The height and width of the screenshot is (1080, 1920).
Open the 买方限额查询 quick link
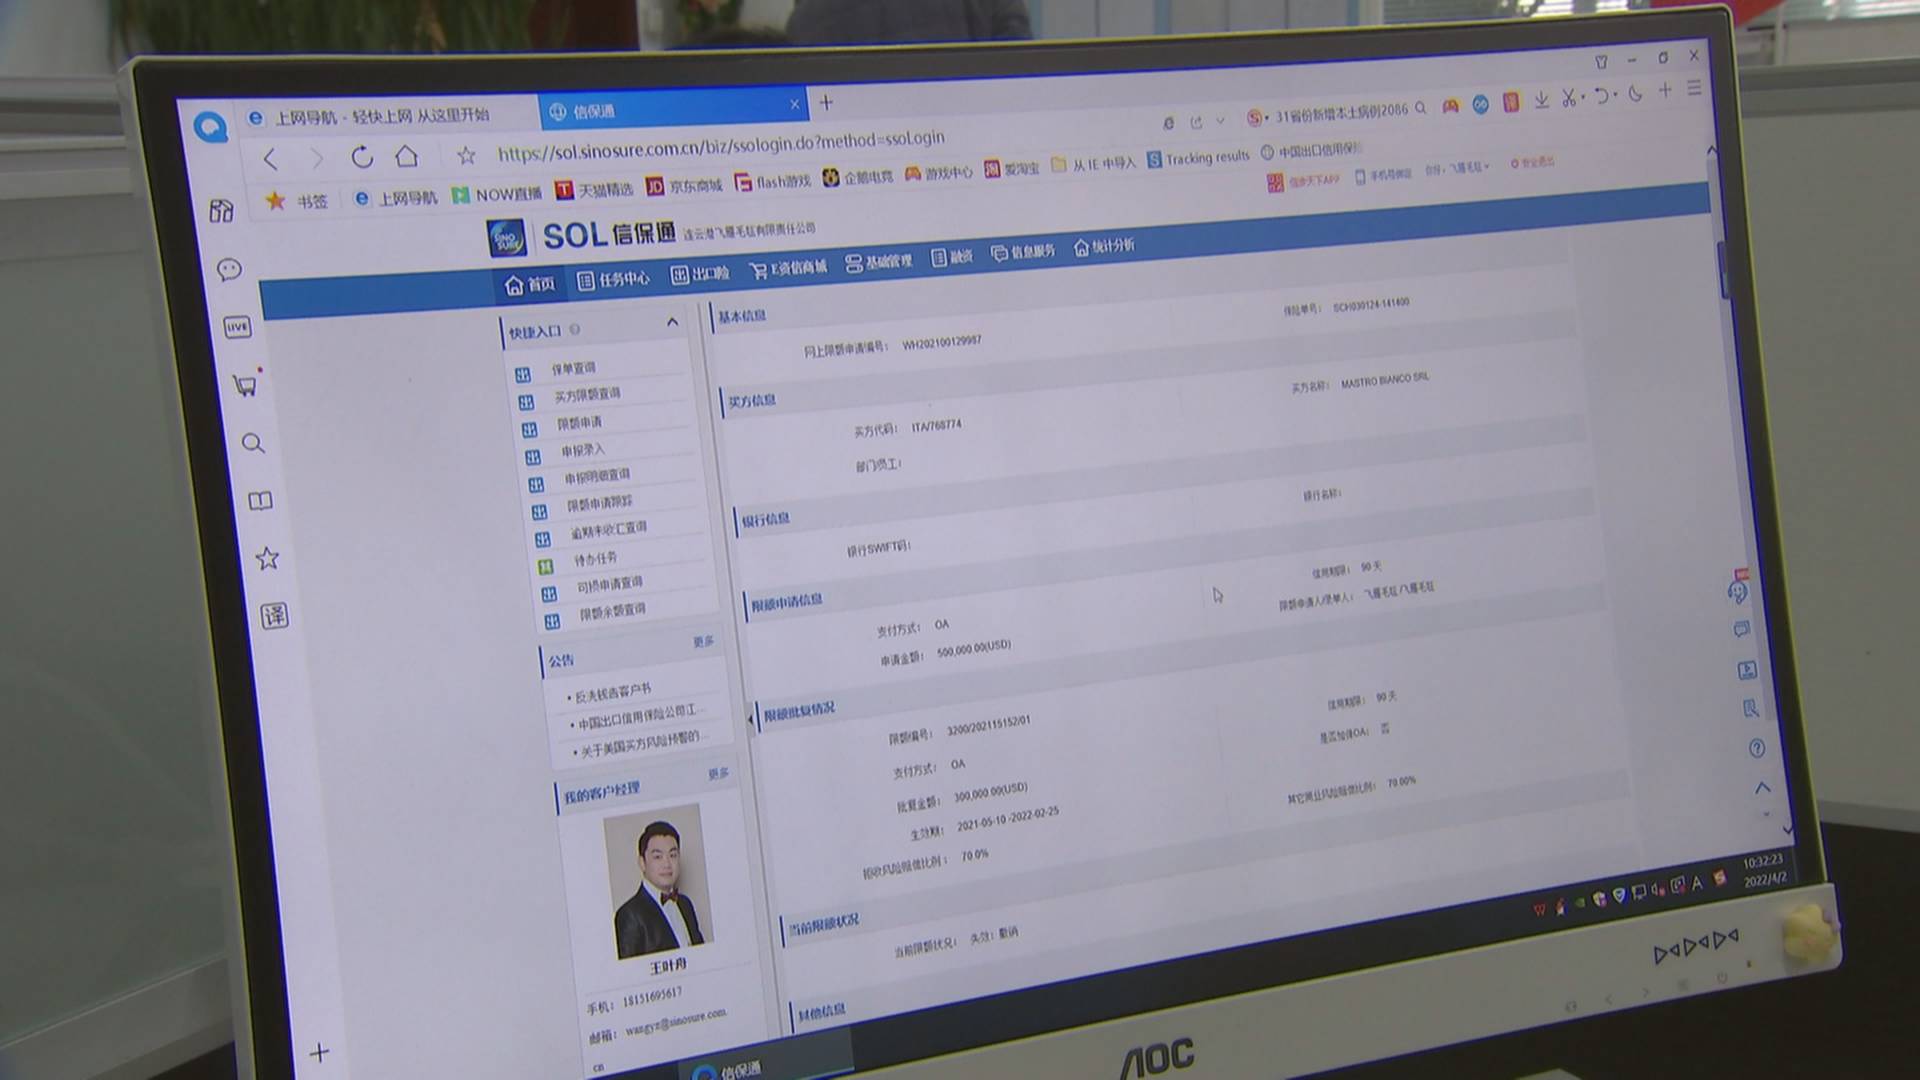586,395
